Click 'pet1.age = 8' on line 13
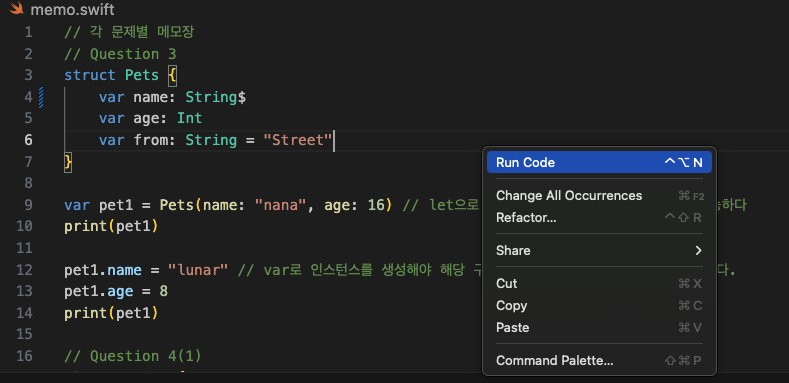 116,291
